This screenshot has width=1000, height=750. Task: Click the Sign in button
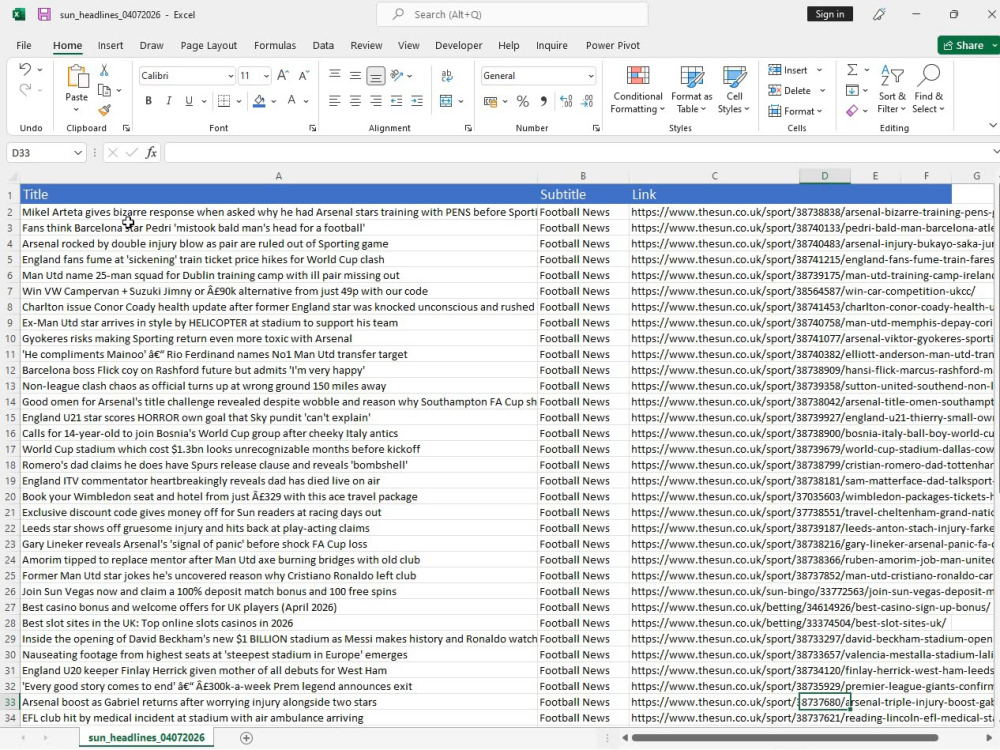click(x=829, y=14)
